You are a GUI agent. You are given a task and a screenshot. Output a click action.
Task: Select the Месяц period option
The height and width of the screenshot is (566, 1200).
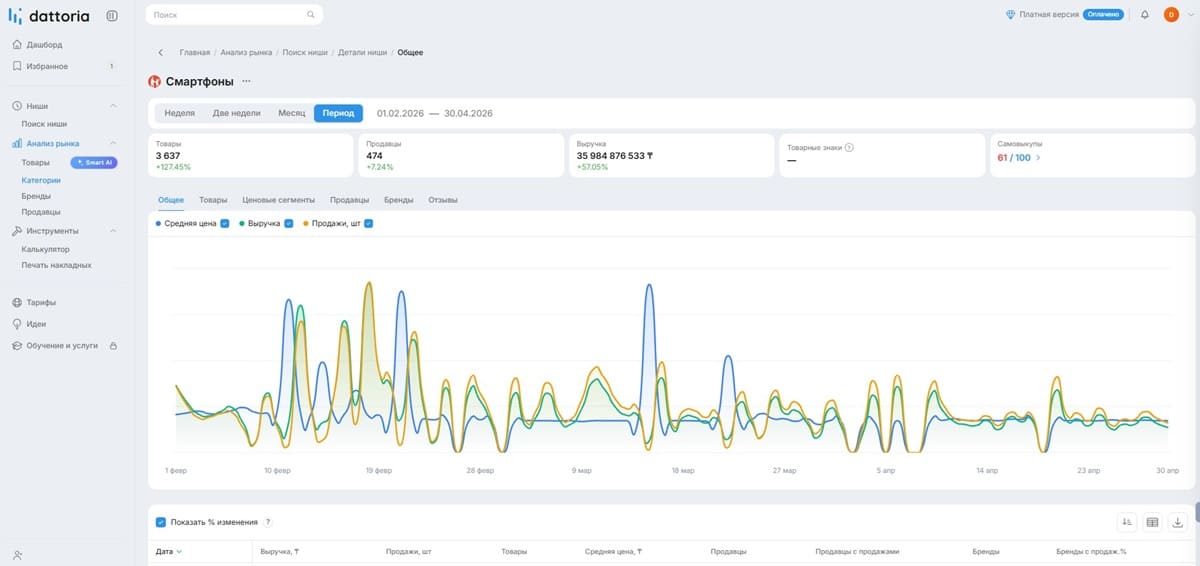point(292,113)
